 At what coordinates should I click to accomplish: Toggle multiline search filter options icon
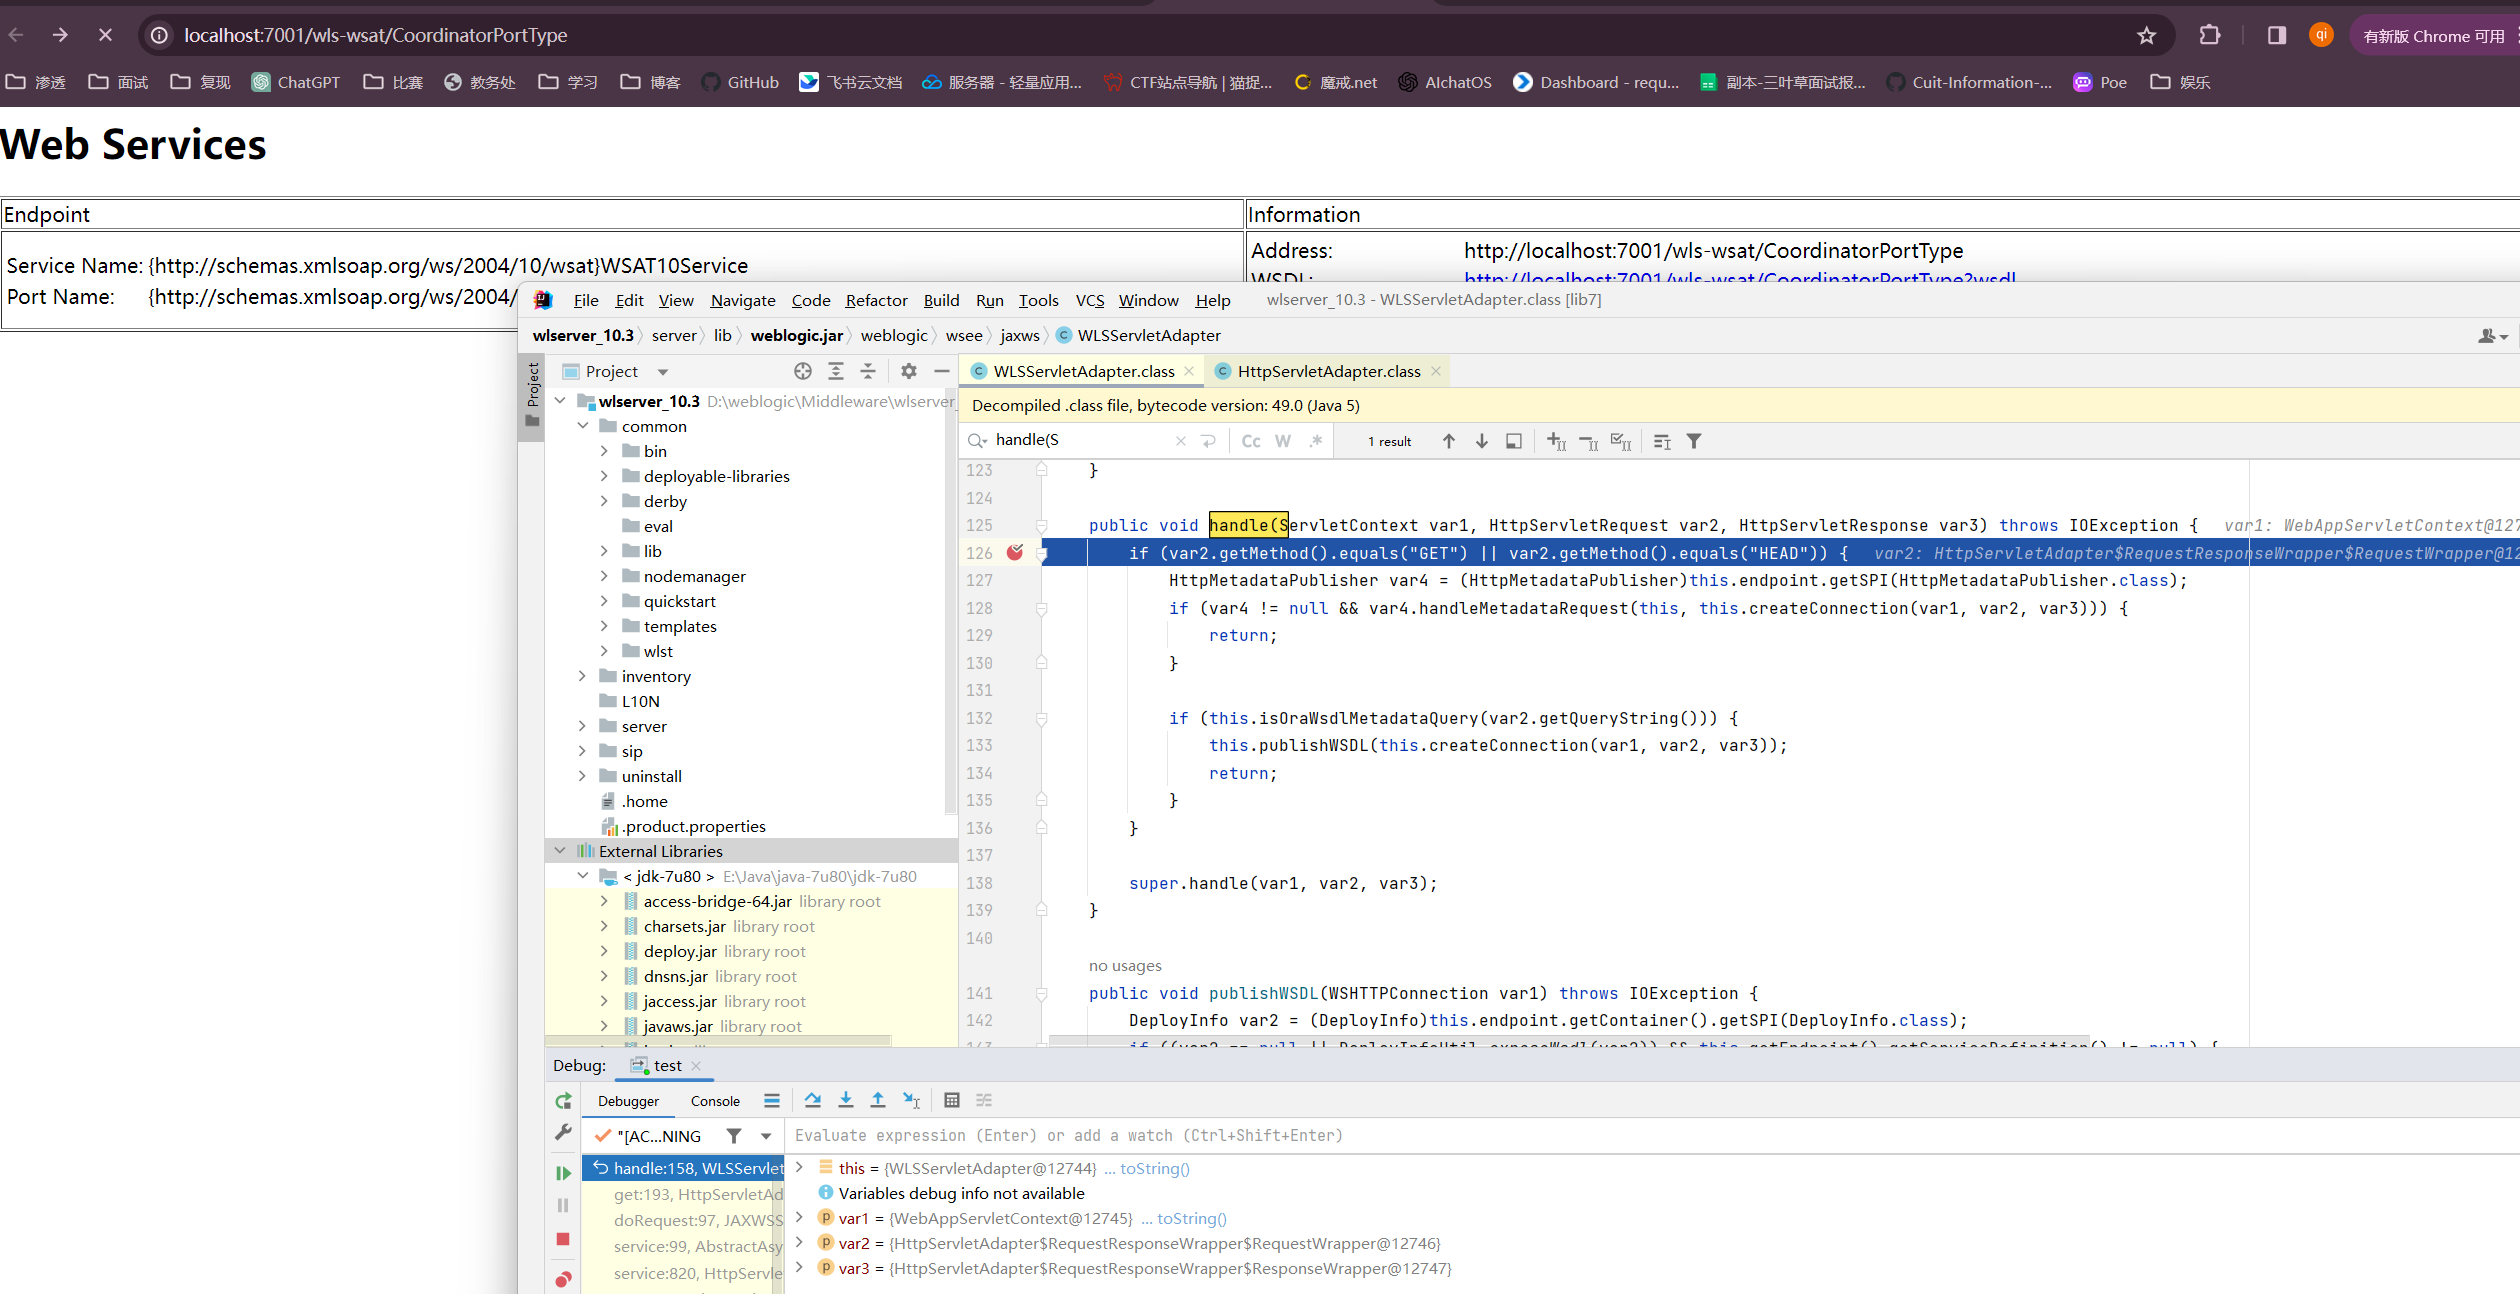point(1662,441)
